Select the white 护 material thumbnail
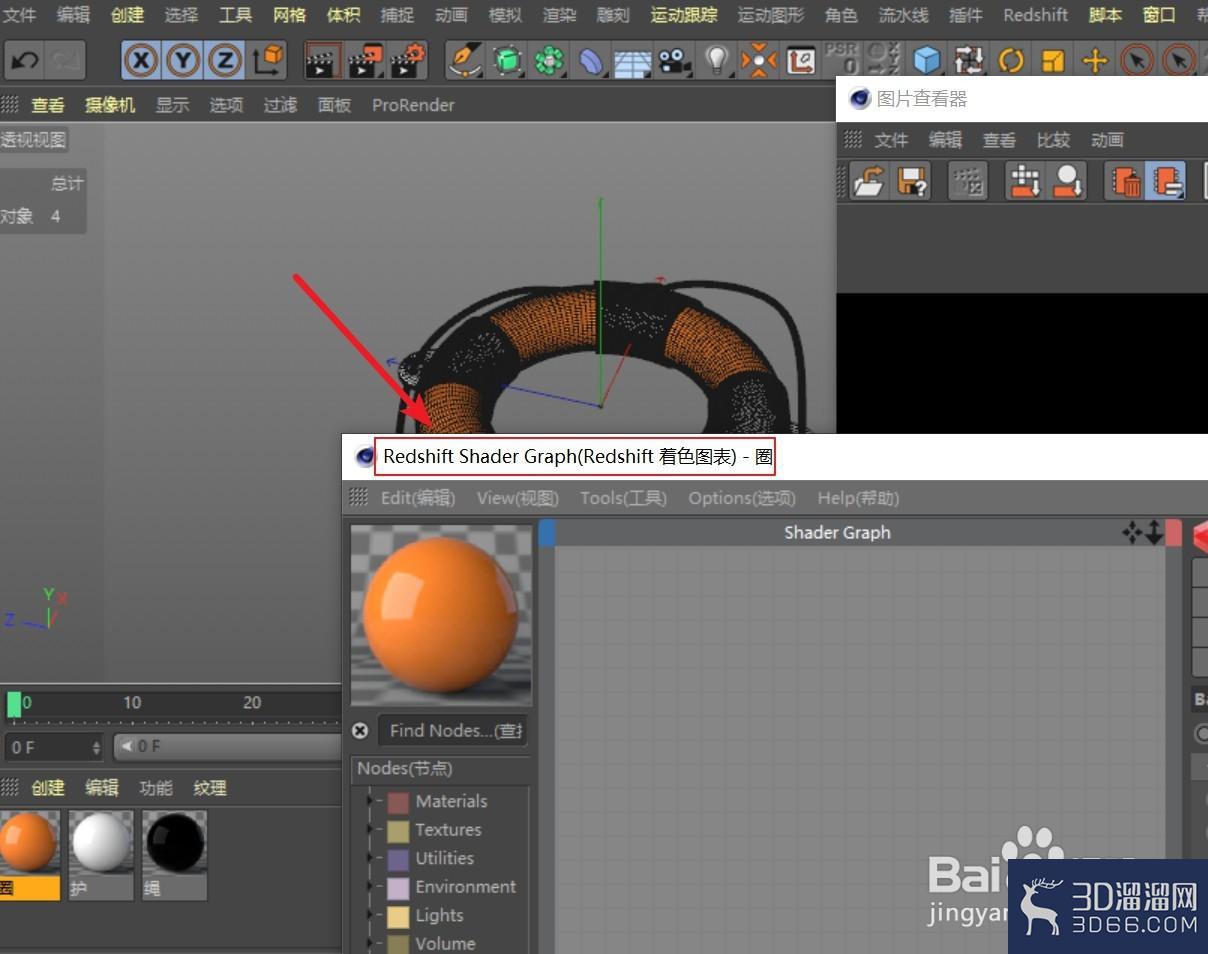 pos(101,843)
